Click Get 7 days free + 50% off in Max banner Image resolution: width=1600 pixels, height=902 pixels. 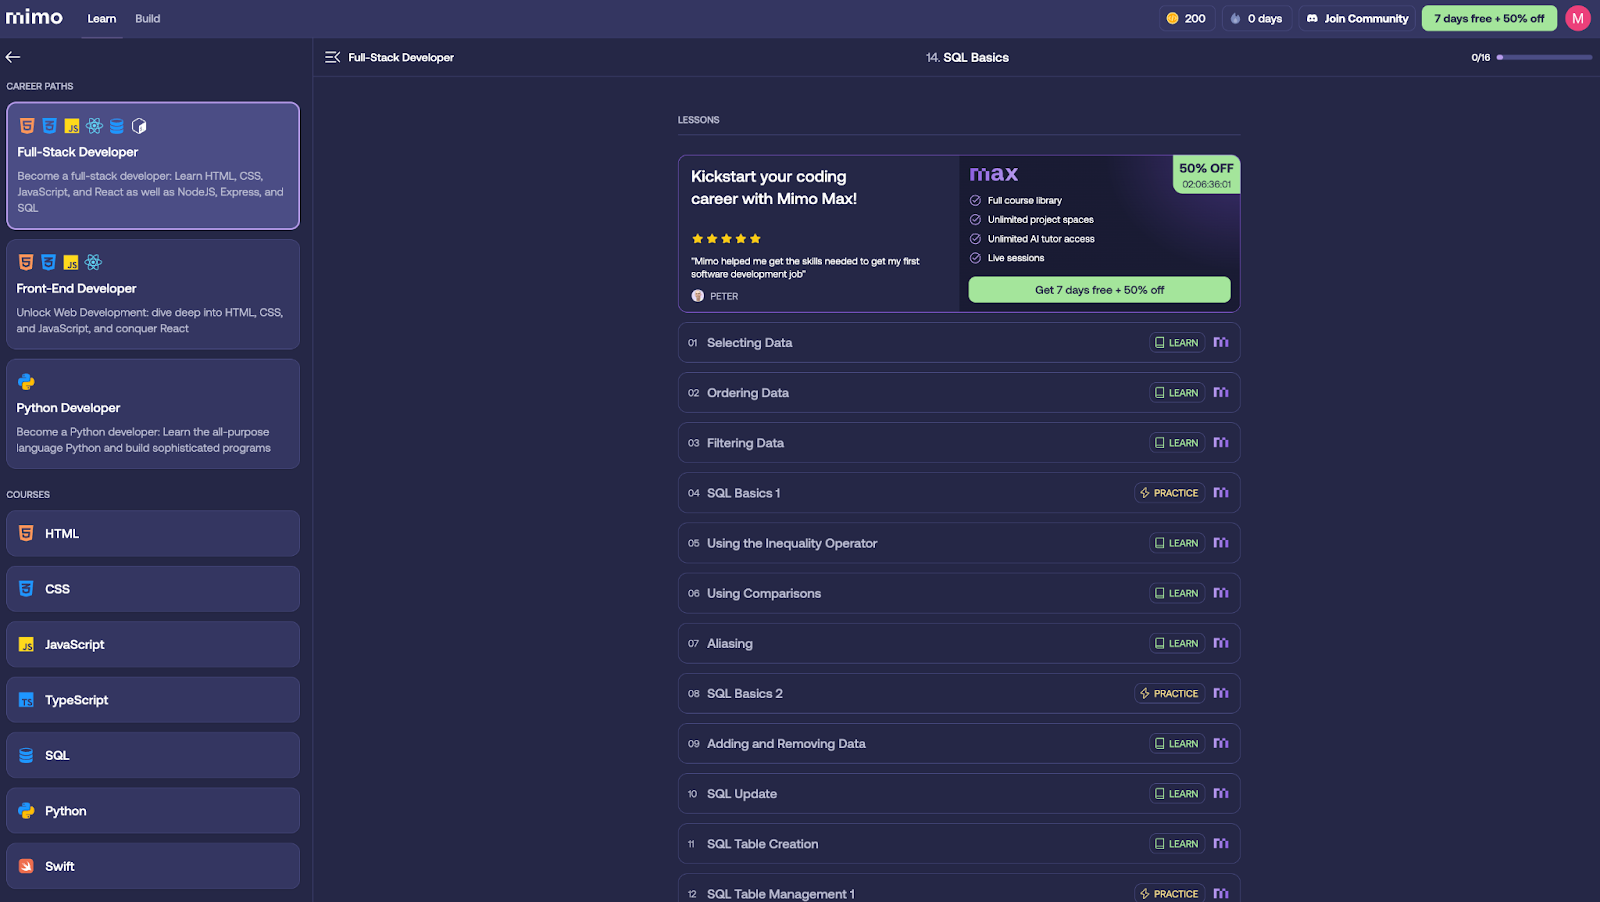click(x=1099, y=290)
